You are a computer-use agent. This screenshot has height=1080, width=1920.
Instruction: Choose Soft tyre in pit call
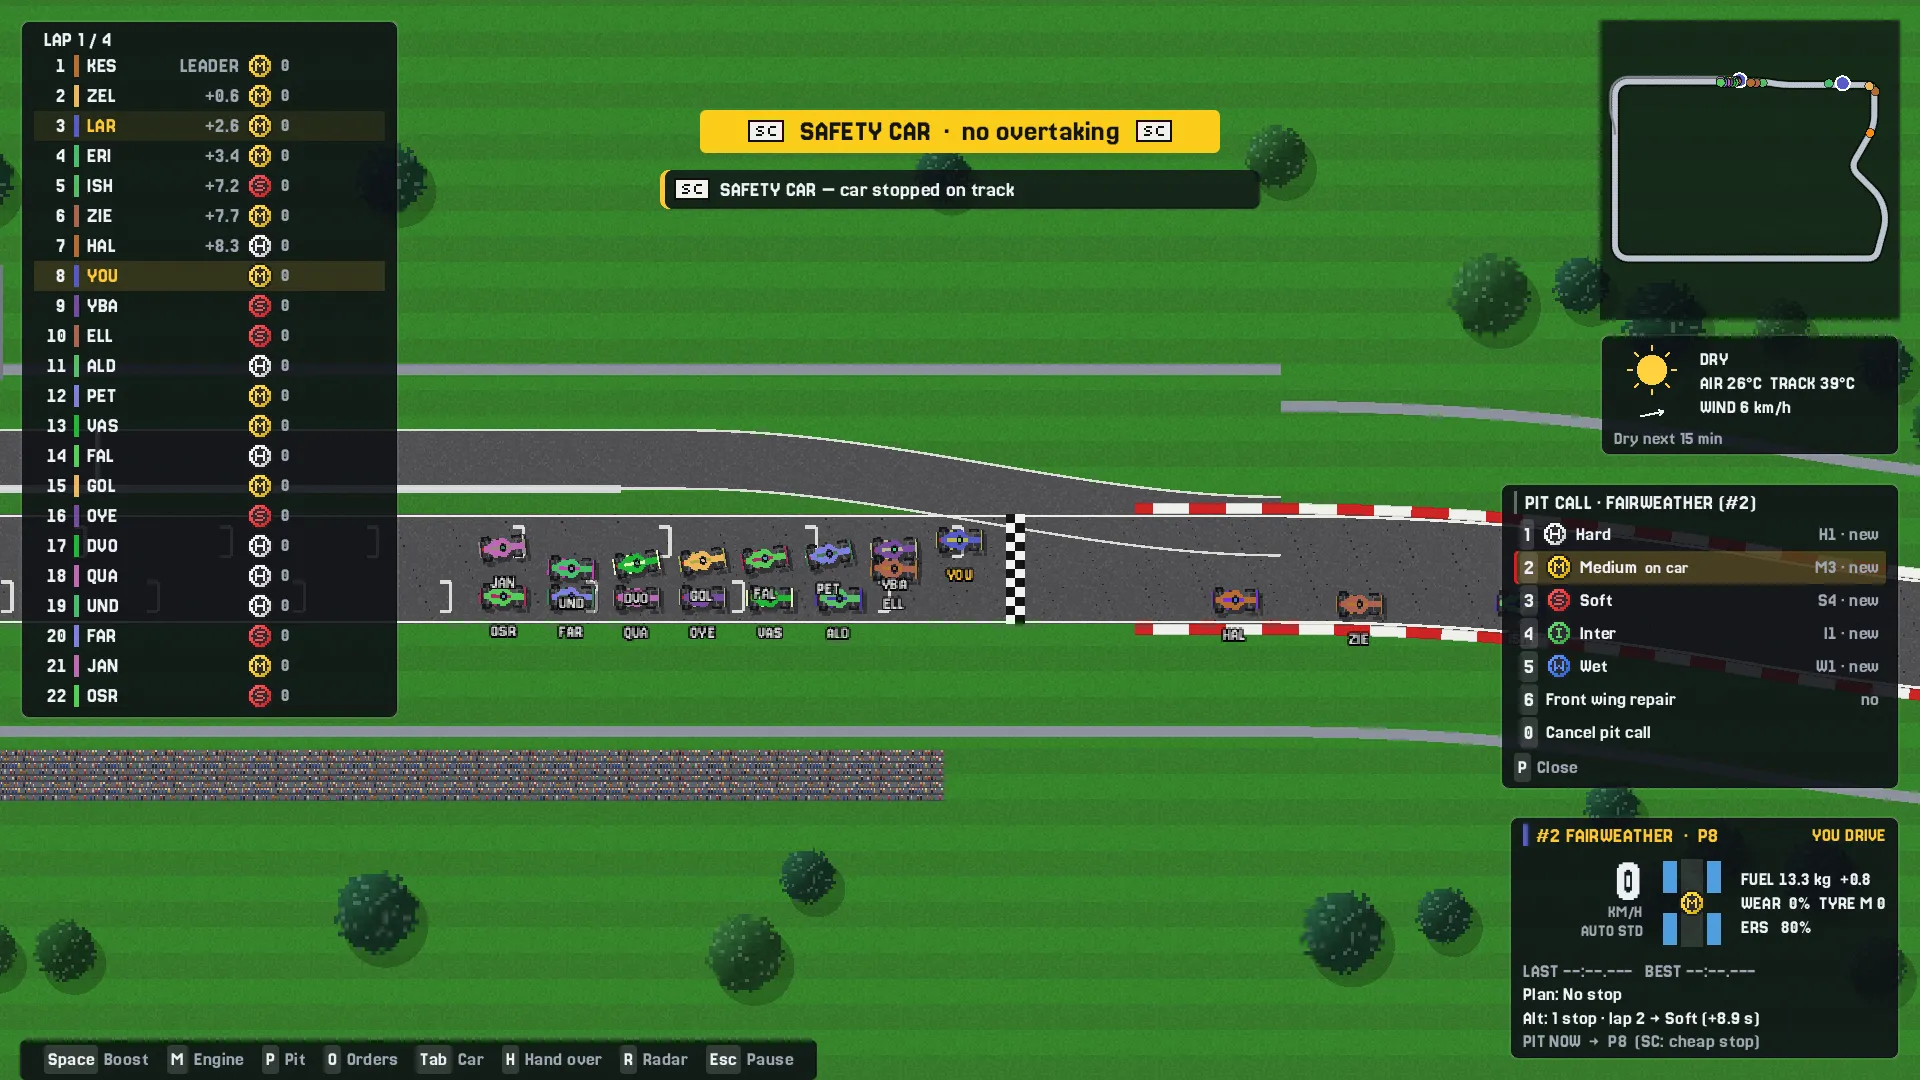1700,600
